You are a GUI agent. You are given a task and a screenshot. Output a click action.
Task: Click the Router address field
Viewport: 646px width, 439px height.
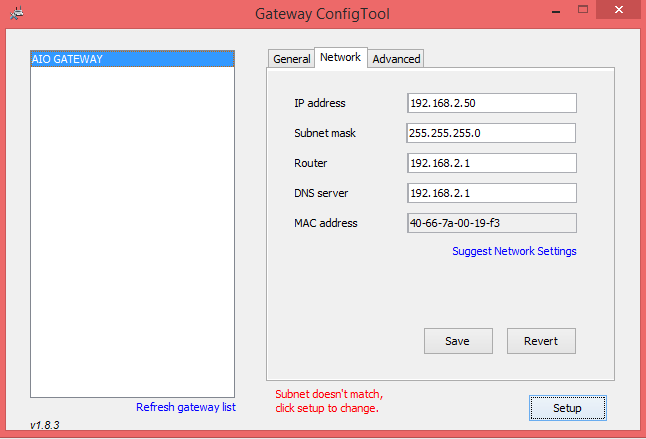491,163
